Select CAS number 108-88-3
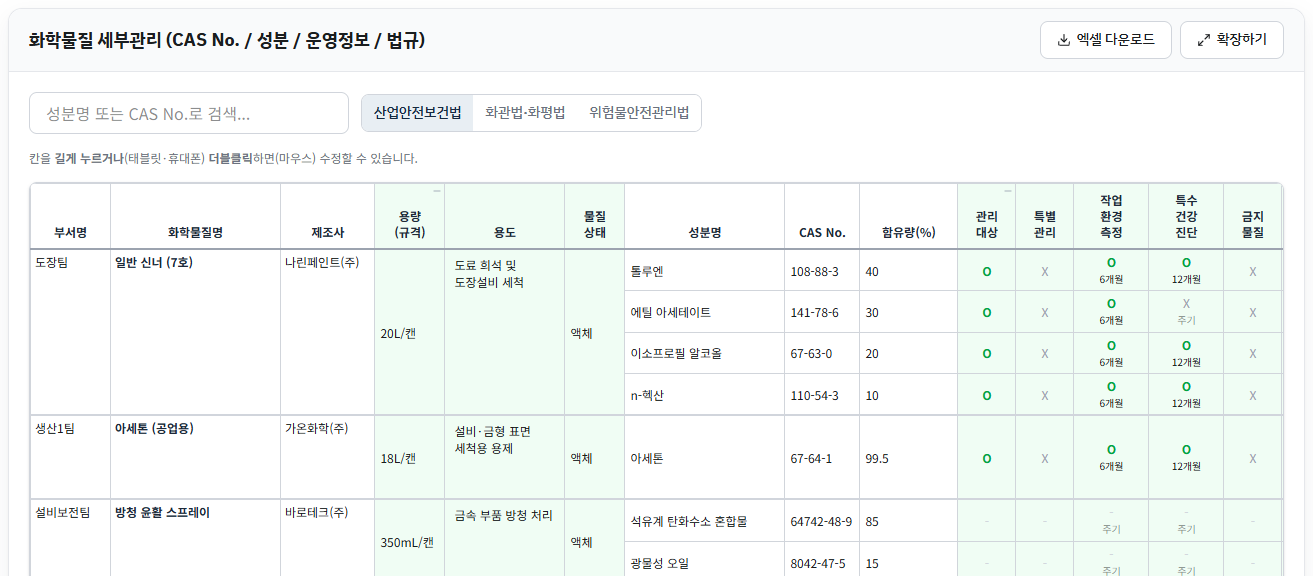1313x576 pixels. [x=822, y=271]
